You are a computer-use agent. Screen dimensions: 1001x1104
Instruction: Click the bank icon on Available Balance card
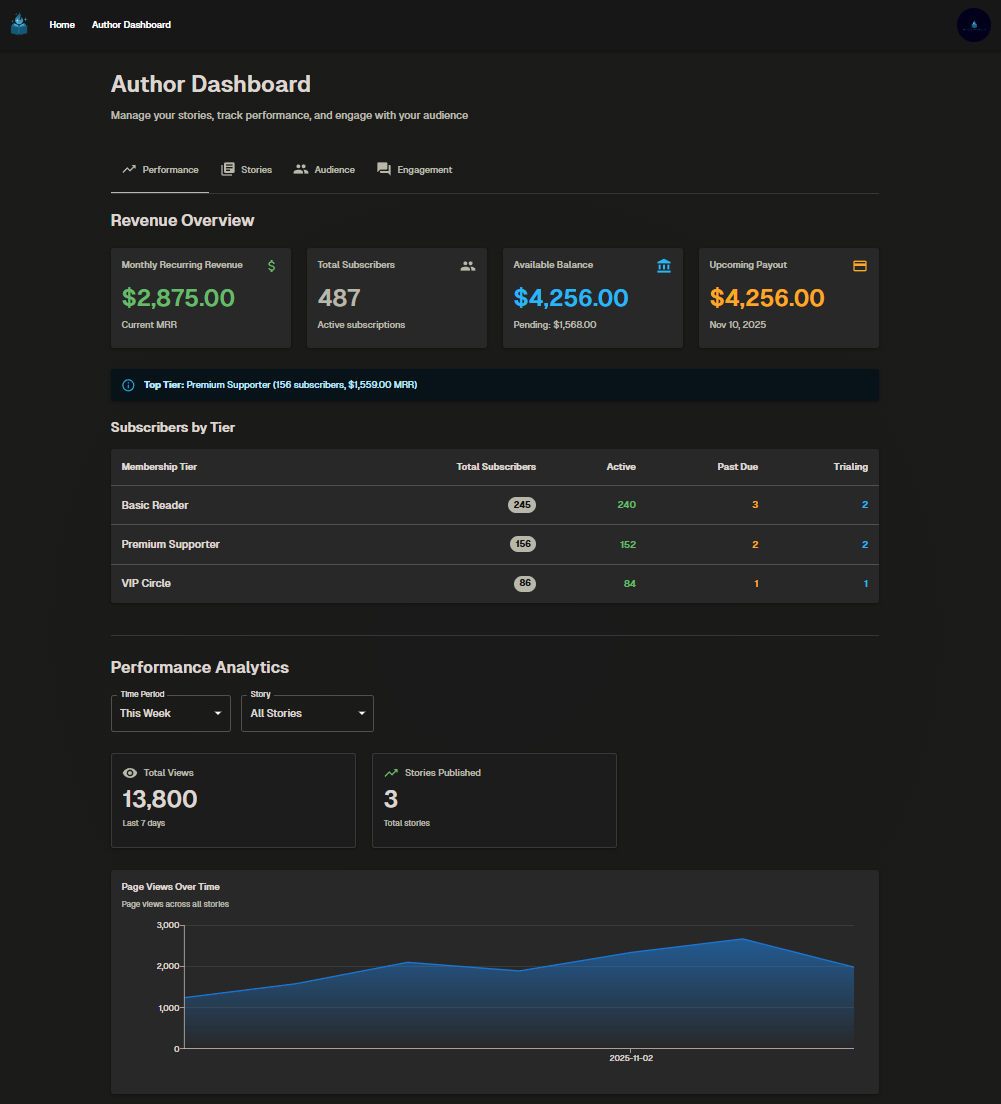tap(663, 265)
